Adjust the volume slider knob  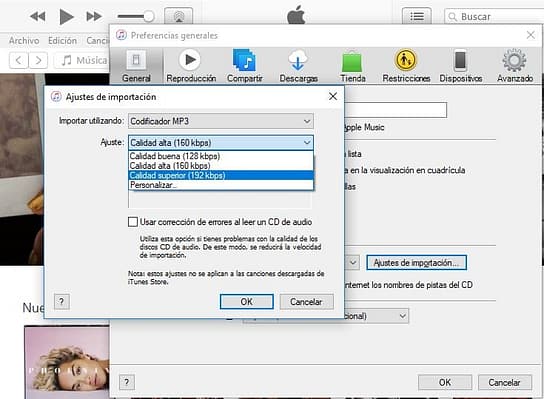coord(149,16)
